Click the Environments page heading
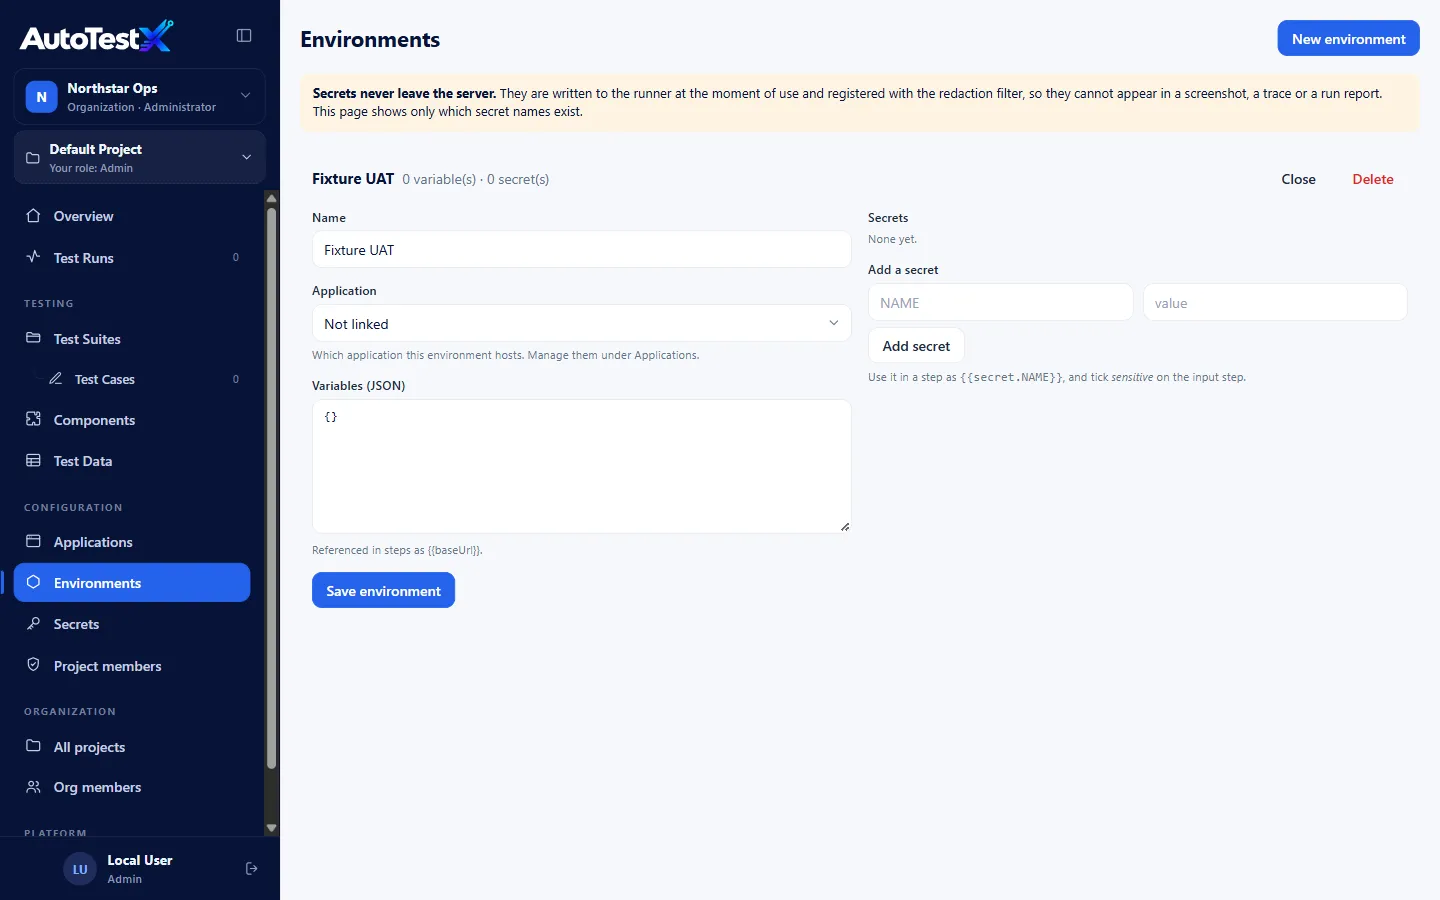1440x900 pixels. pyautogui.click(x=370, y=39)
